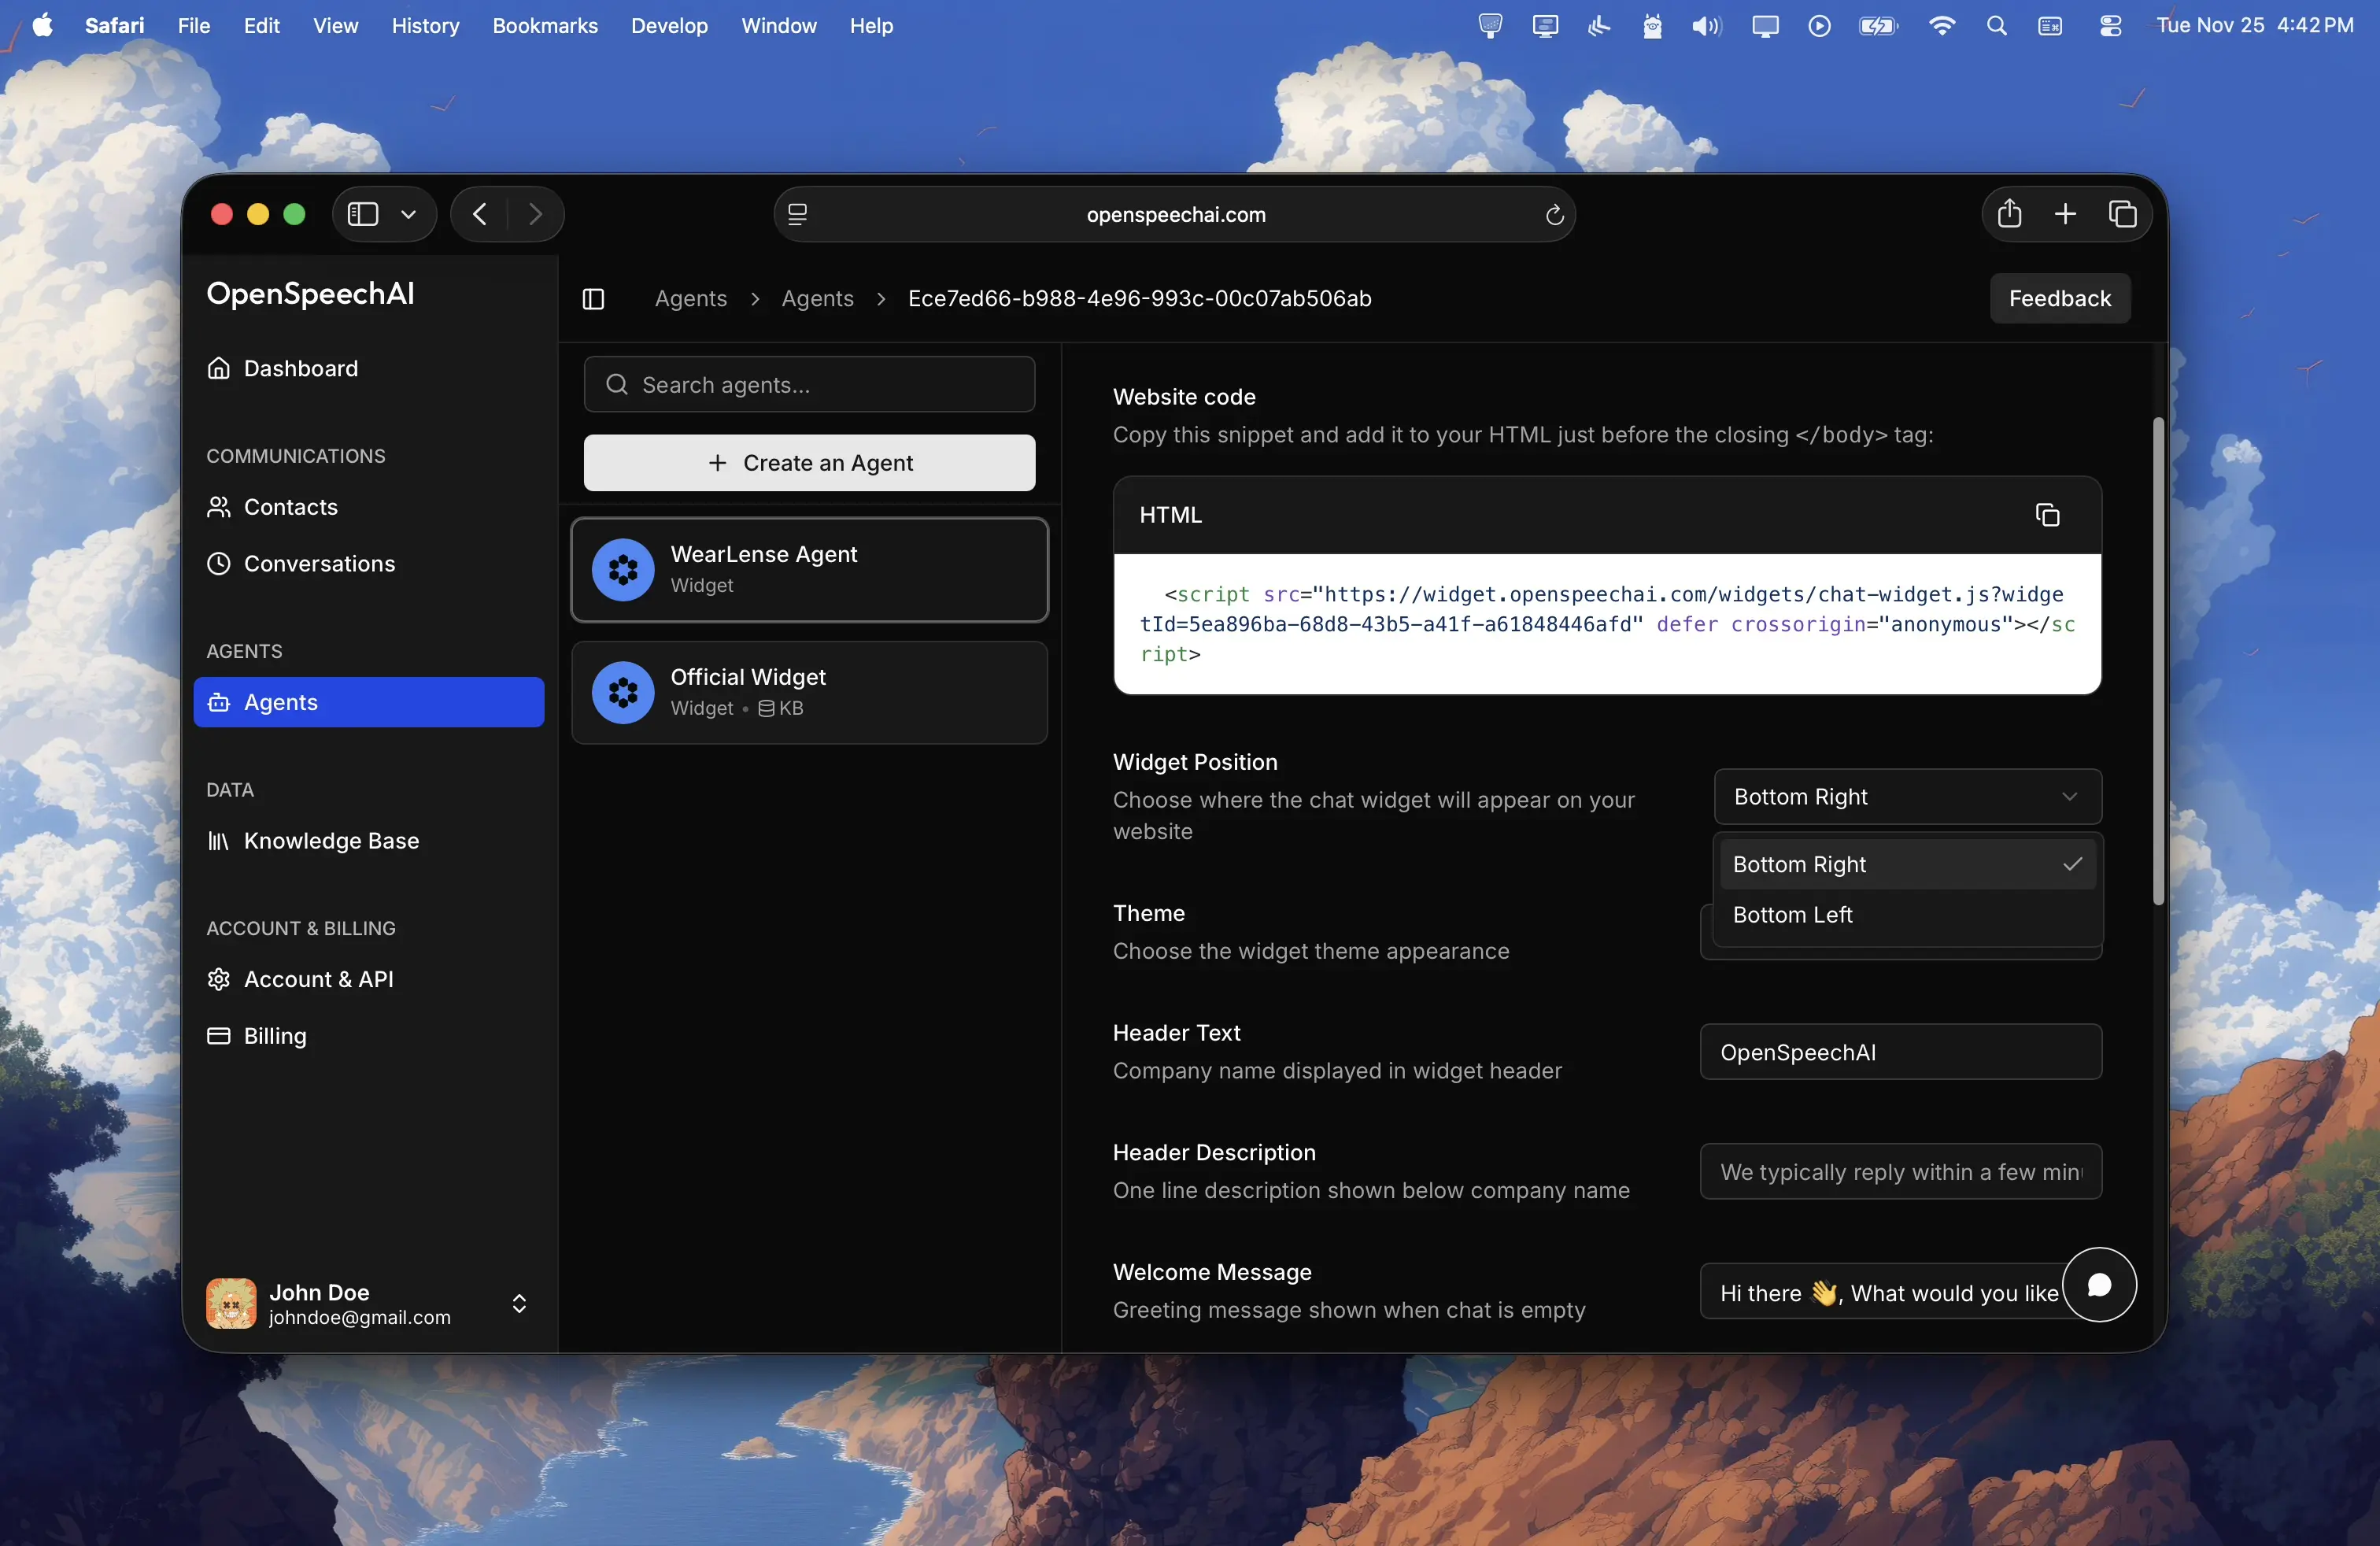Go back in Safari history
2380x1546 pixels.
click(x=480, y=214)
